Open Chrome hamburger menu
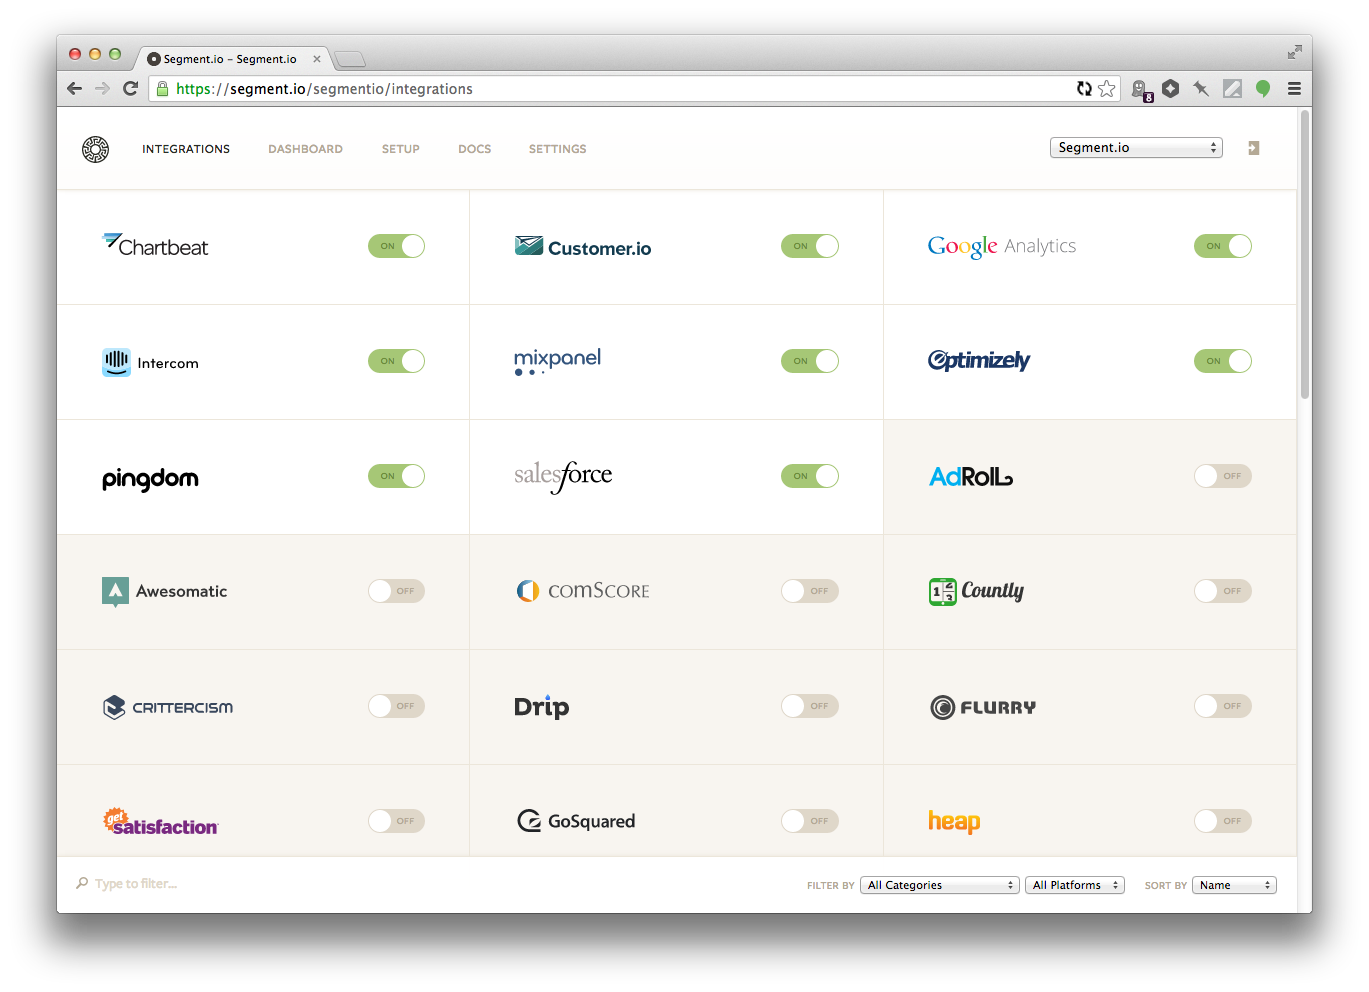Viewport: 1369px width, 992px height. [x=1294, y=88]
